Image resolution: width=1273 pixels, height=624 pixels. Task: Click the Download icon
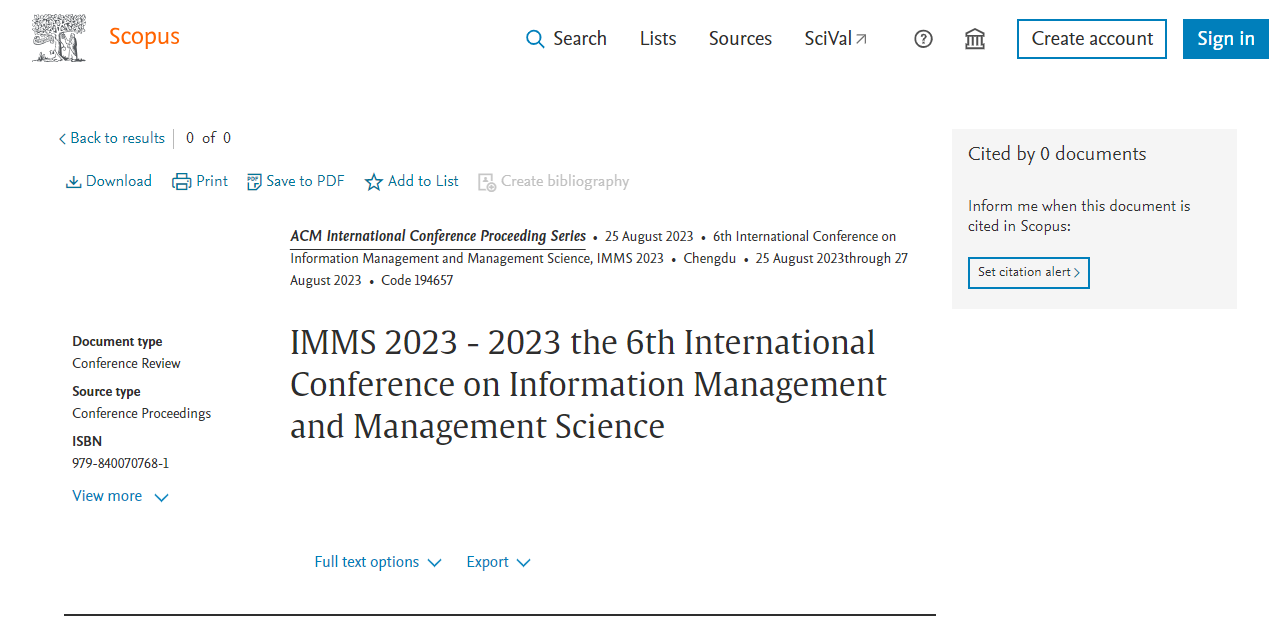tap(73, 181)
